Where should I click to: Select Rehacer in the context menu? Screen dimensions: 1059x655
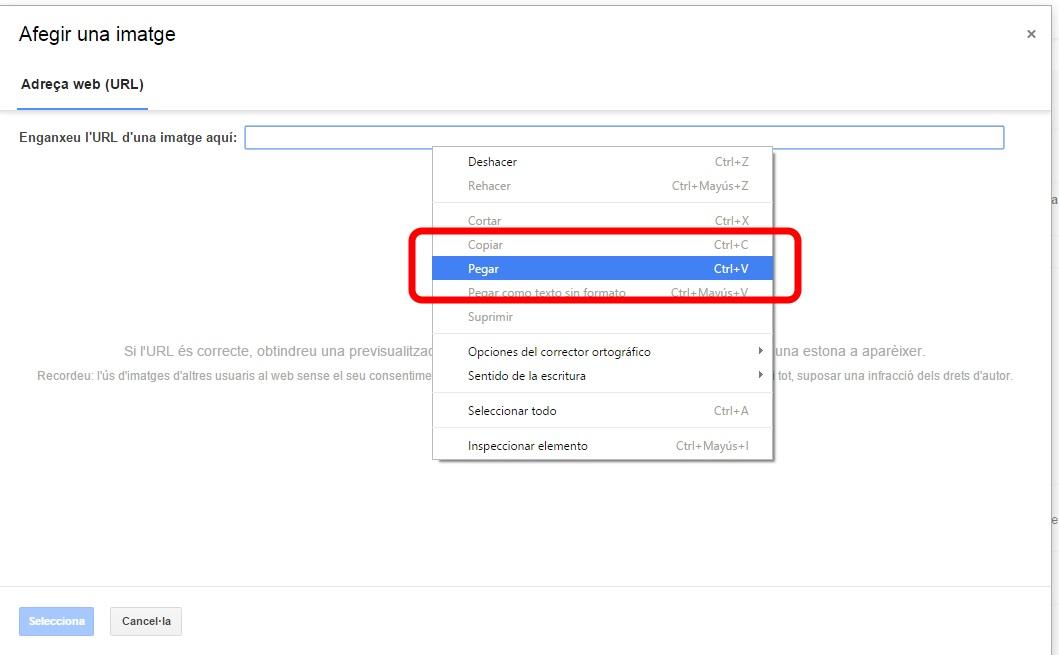[x=489, y=186]
